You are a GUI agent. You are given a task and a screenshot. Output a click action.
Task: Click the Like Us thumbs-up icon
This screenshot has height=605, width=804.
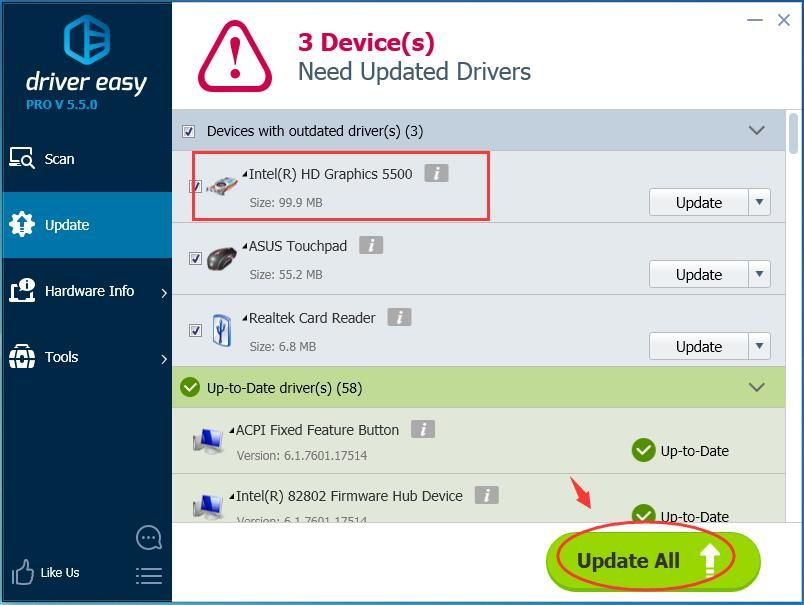[23, 573]
